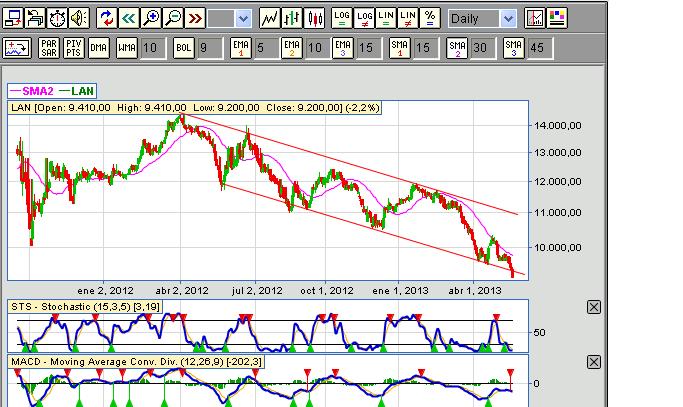The height and width of the screenshot is (407, 683).
Task: Click the stopwatch timer icon
Action: (57, 18)
